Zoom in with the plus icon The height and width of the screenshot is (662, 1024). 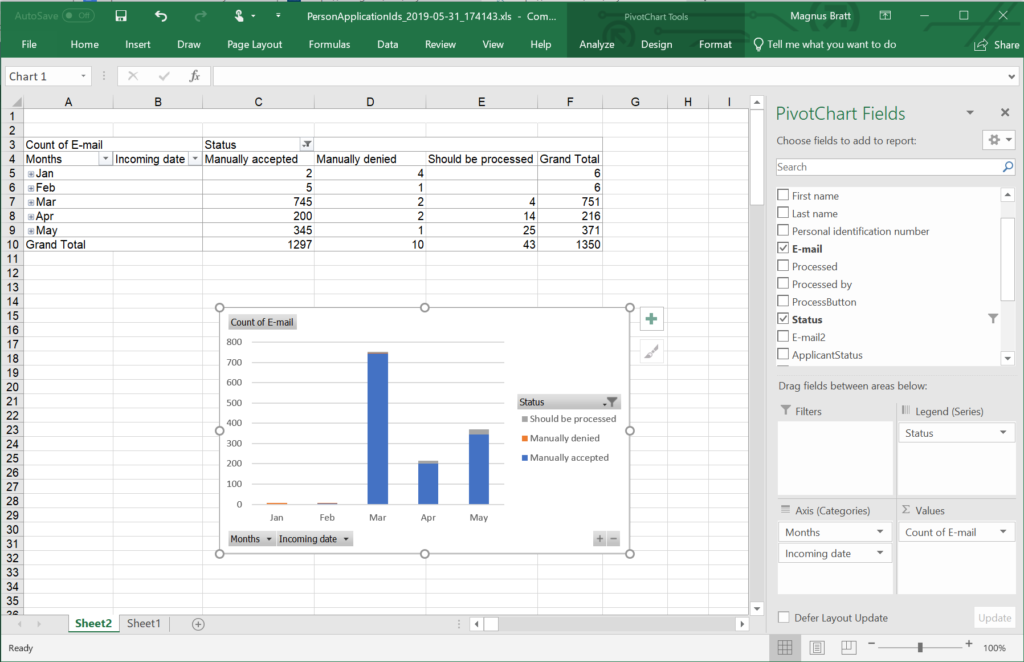tap(968, 644)
